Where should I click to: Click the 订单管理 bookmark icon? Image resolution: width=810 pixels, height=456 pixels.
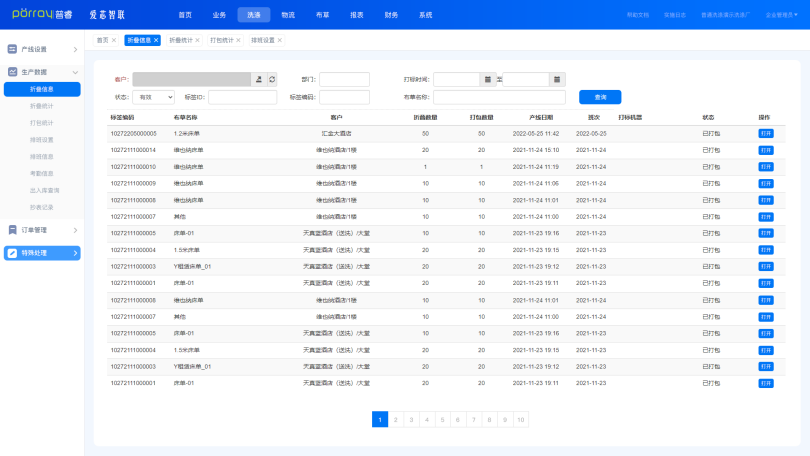tap(12, 230)
